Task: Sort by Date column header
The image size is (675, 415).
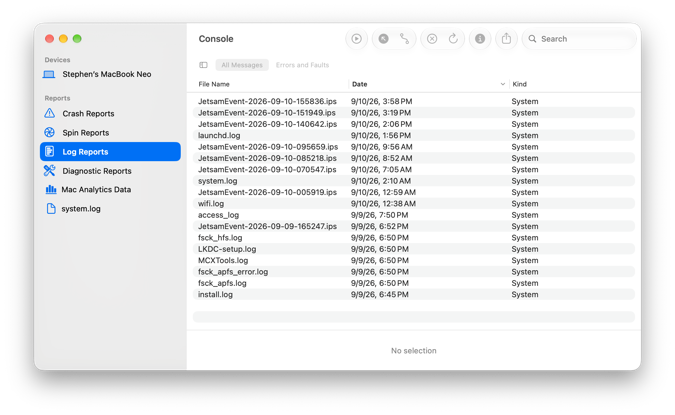Action: pos(359,84)
